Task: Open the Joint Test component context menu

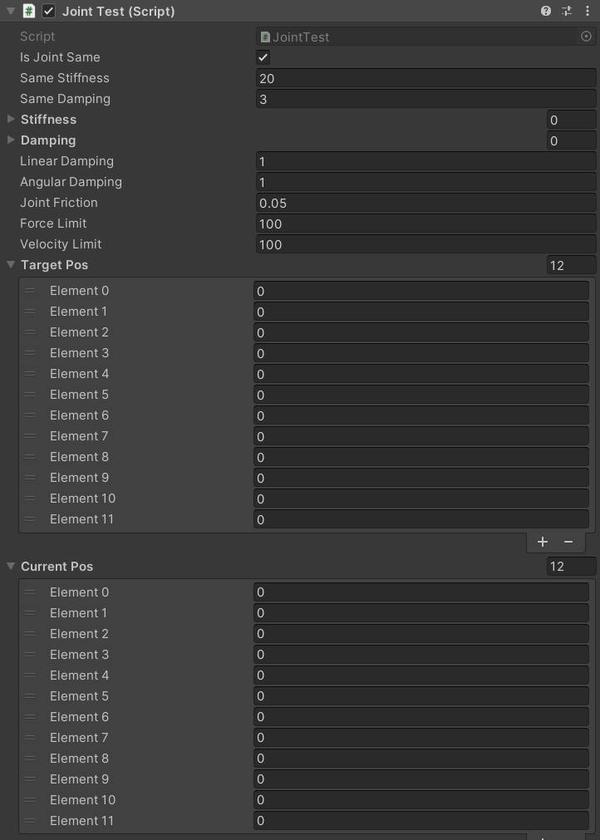Action: 587,11
